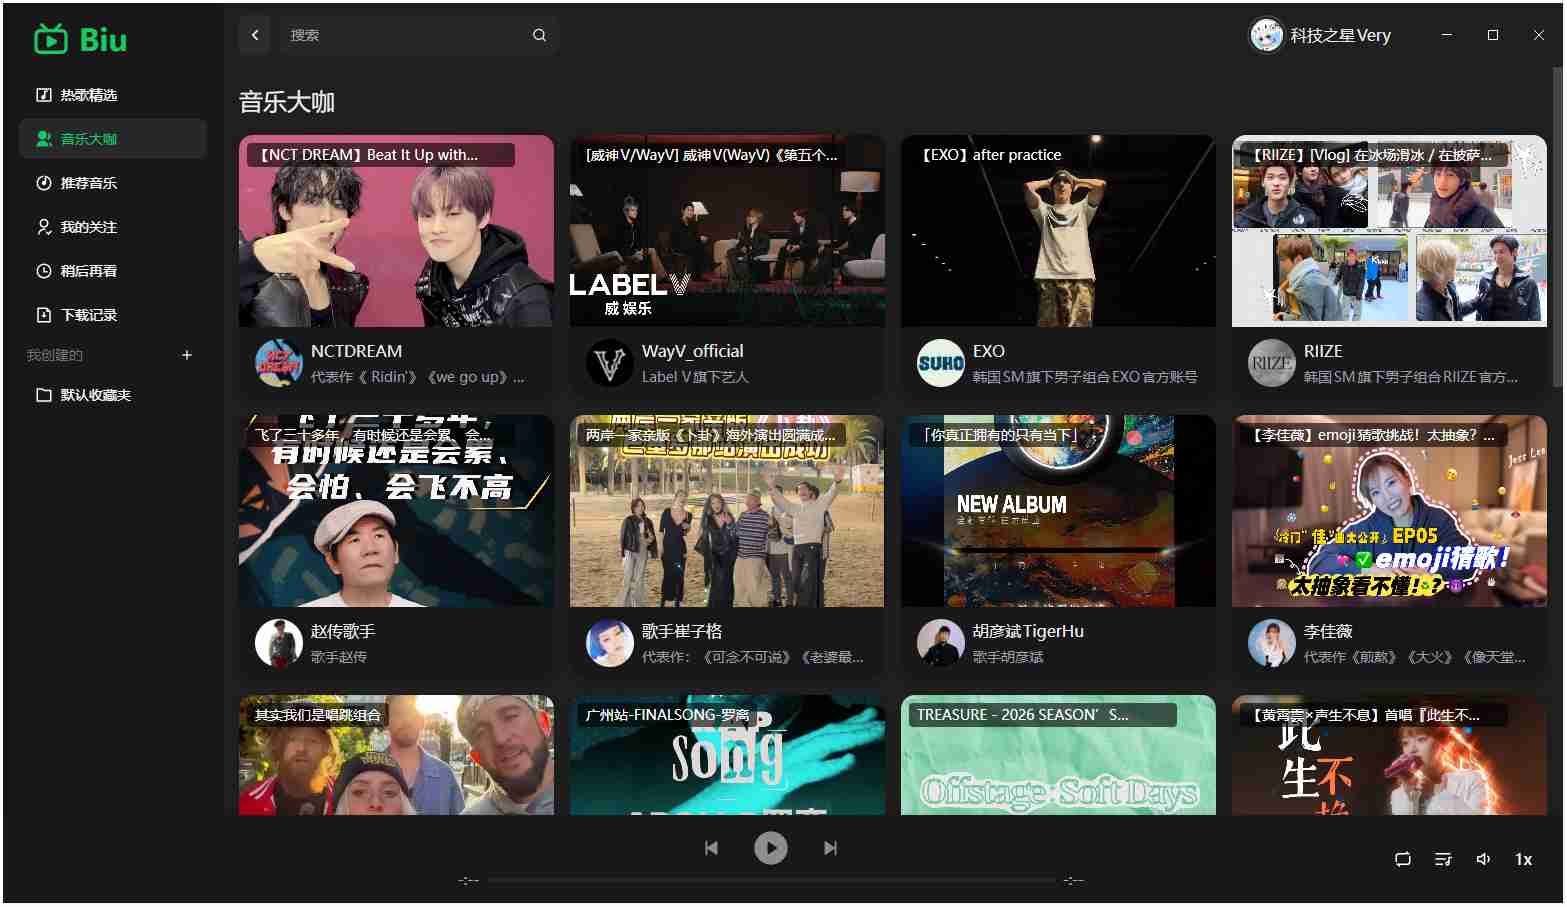Skip to the next track
The image size is (1567, 907).
click(x=830, y=848)
